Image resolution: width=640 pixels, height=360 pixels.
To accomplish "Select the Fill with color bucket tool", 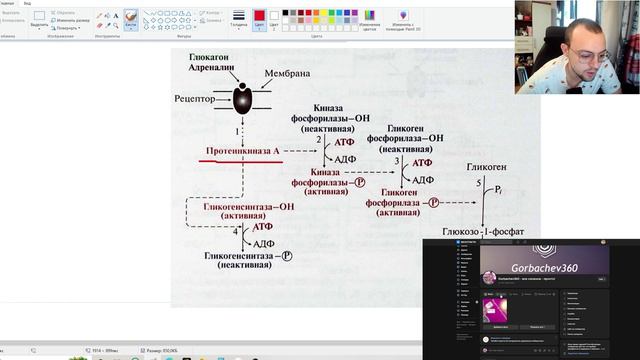I will click(x=107, y=16).
